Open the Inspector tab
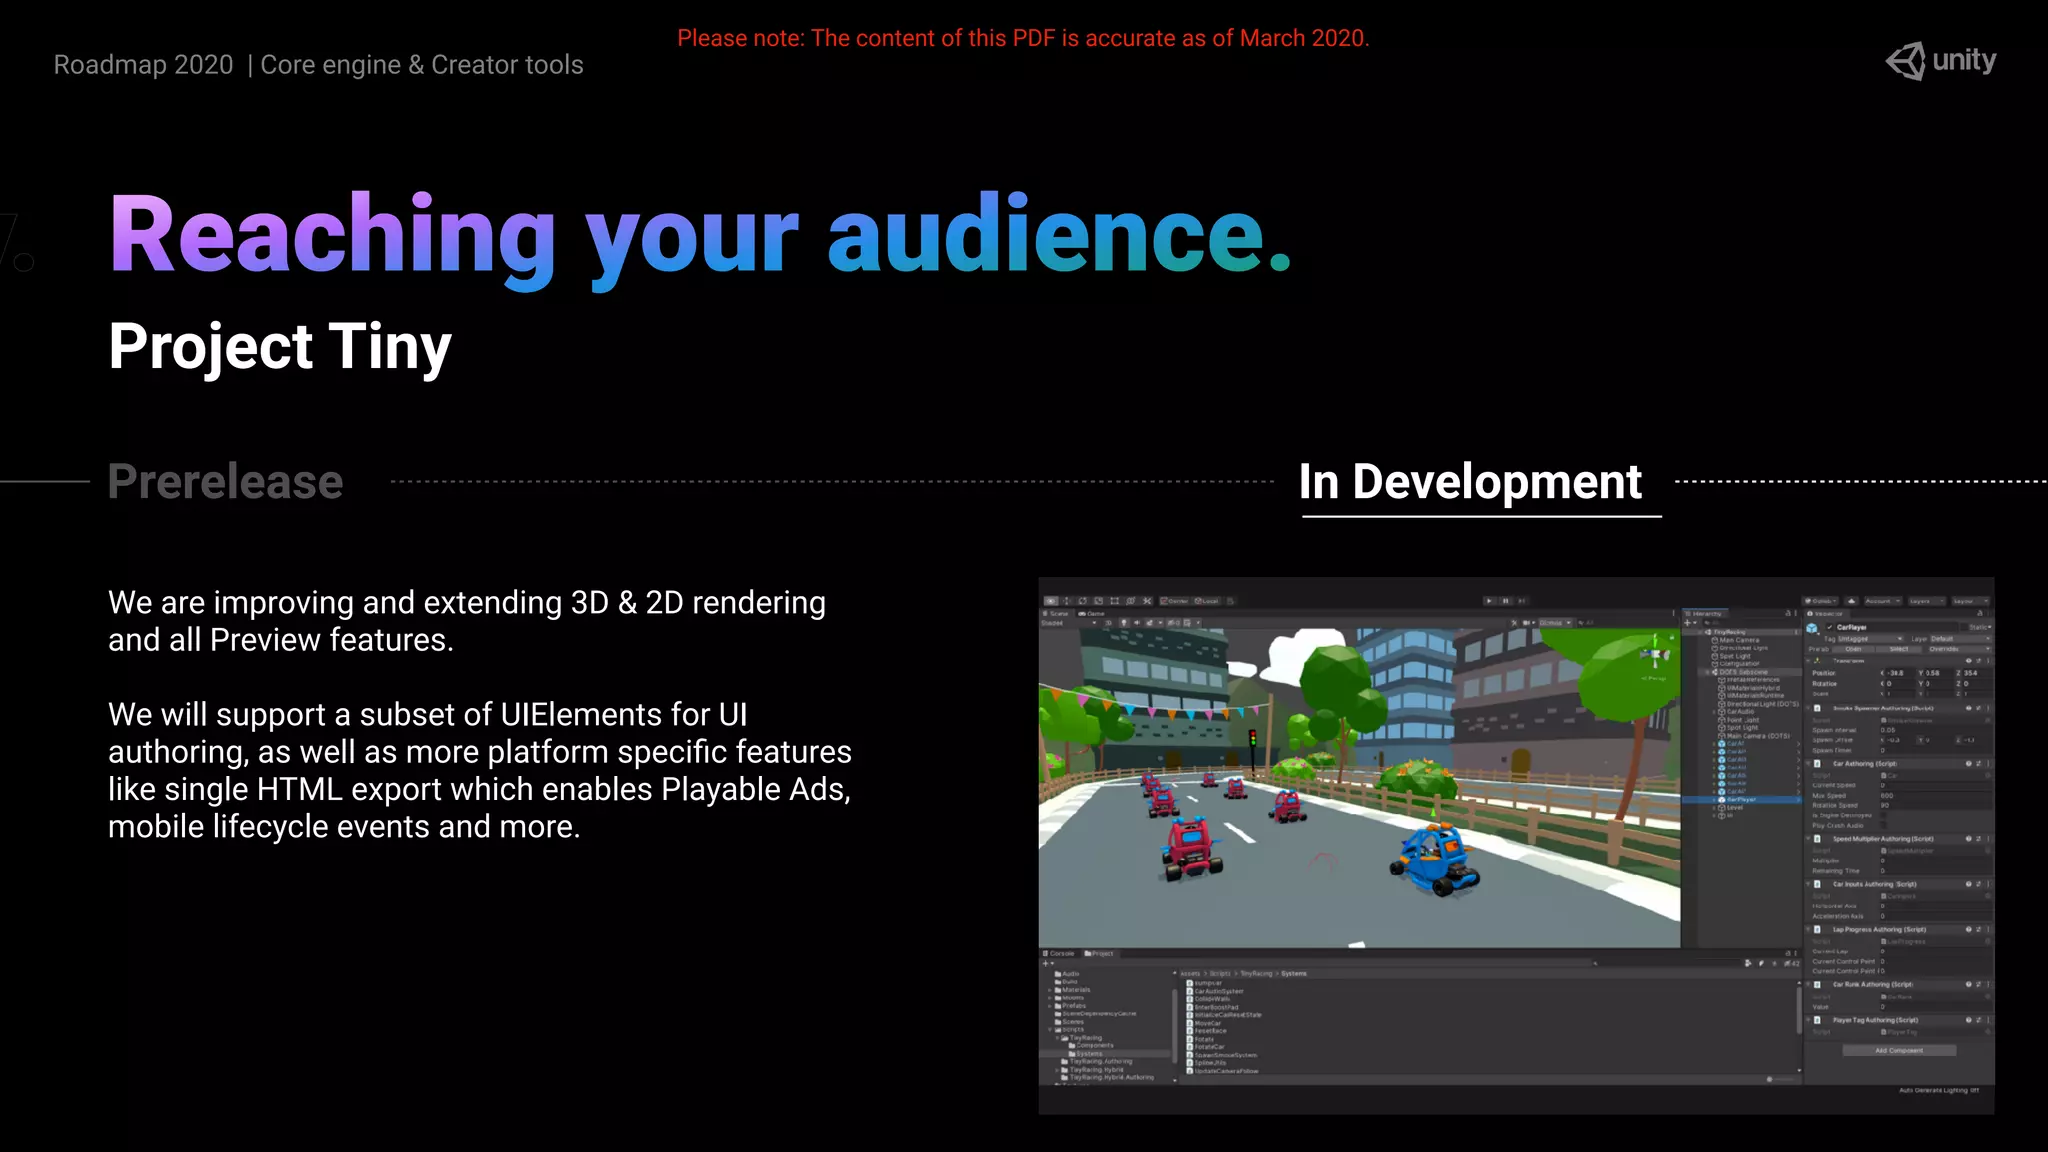Viewport: 2048px width, 1152px height. click(x=1827, y=614)
